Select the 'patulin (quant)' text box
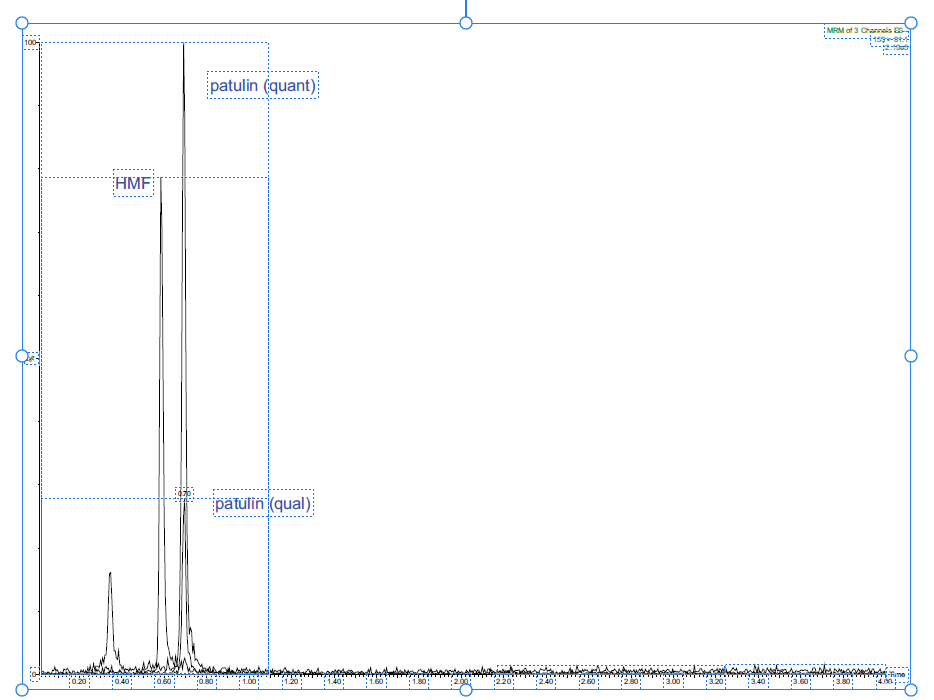This screenshot has height=700, width=934. coord(263,85)
